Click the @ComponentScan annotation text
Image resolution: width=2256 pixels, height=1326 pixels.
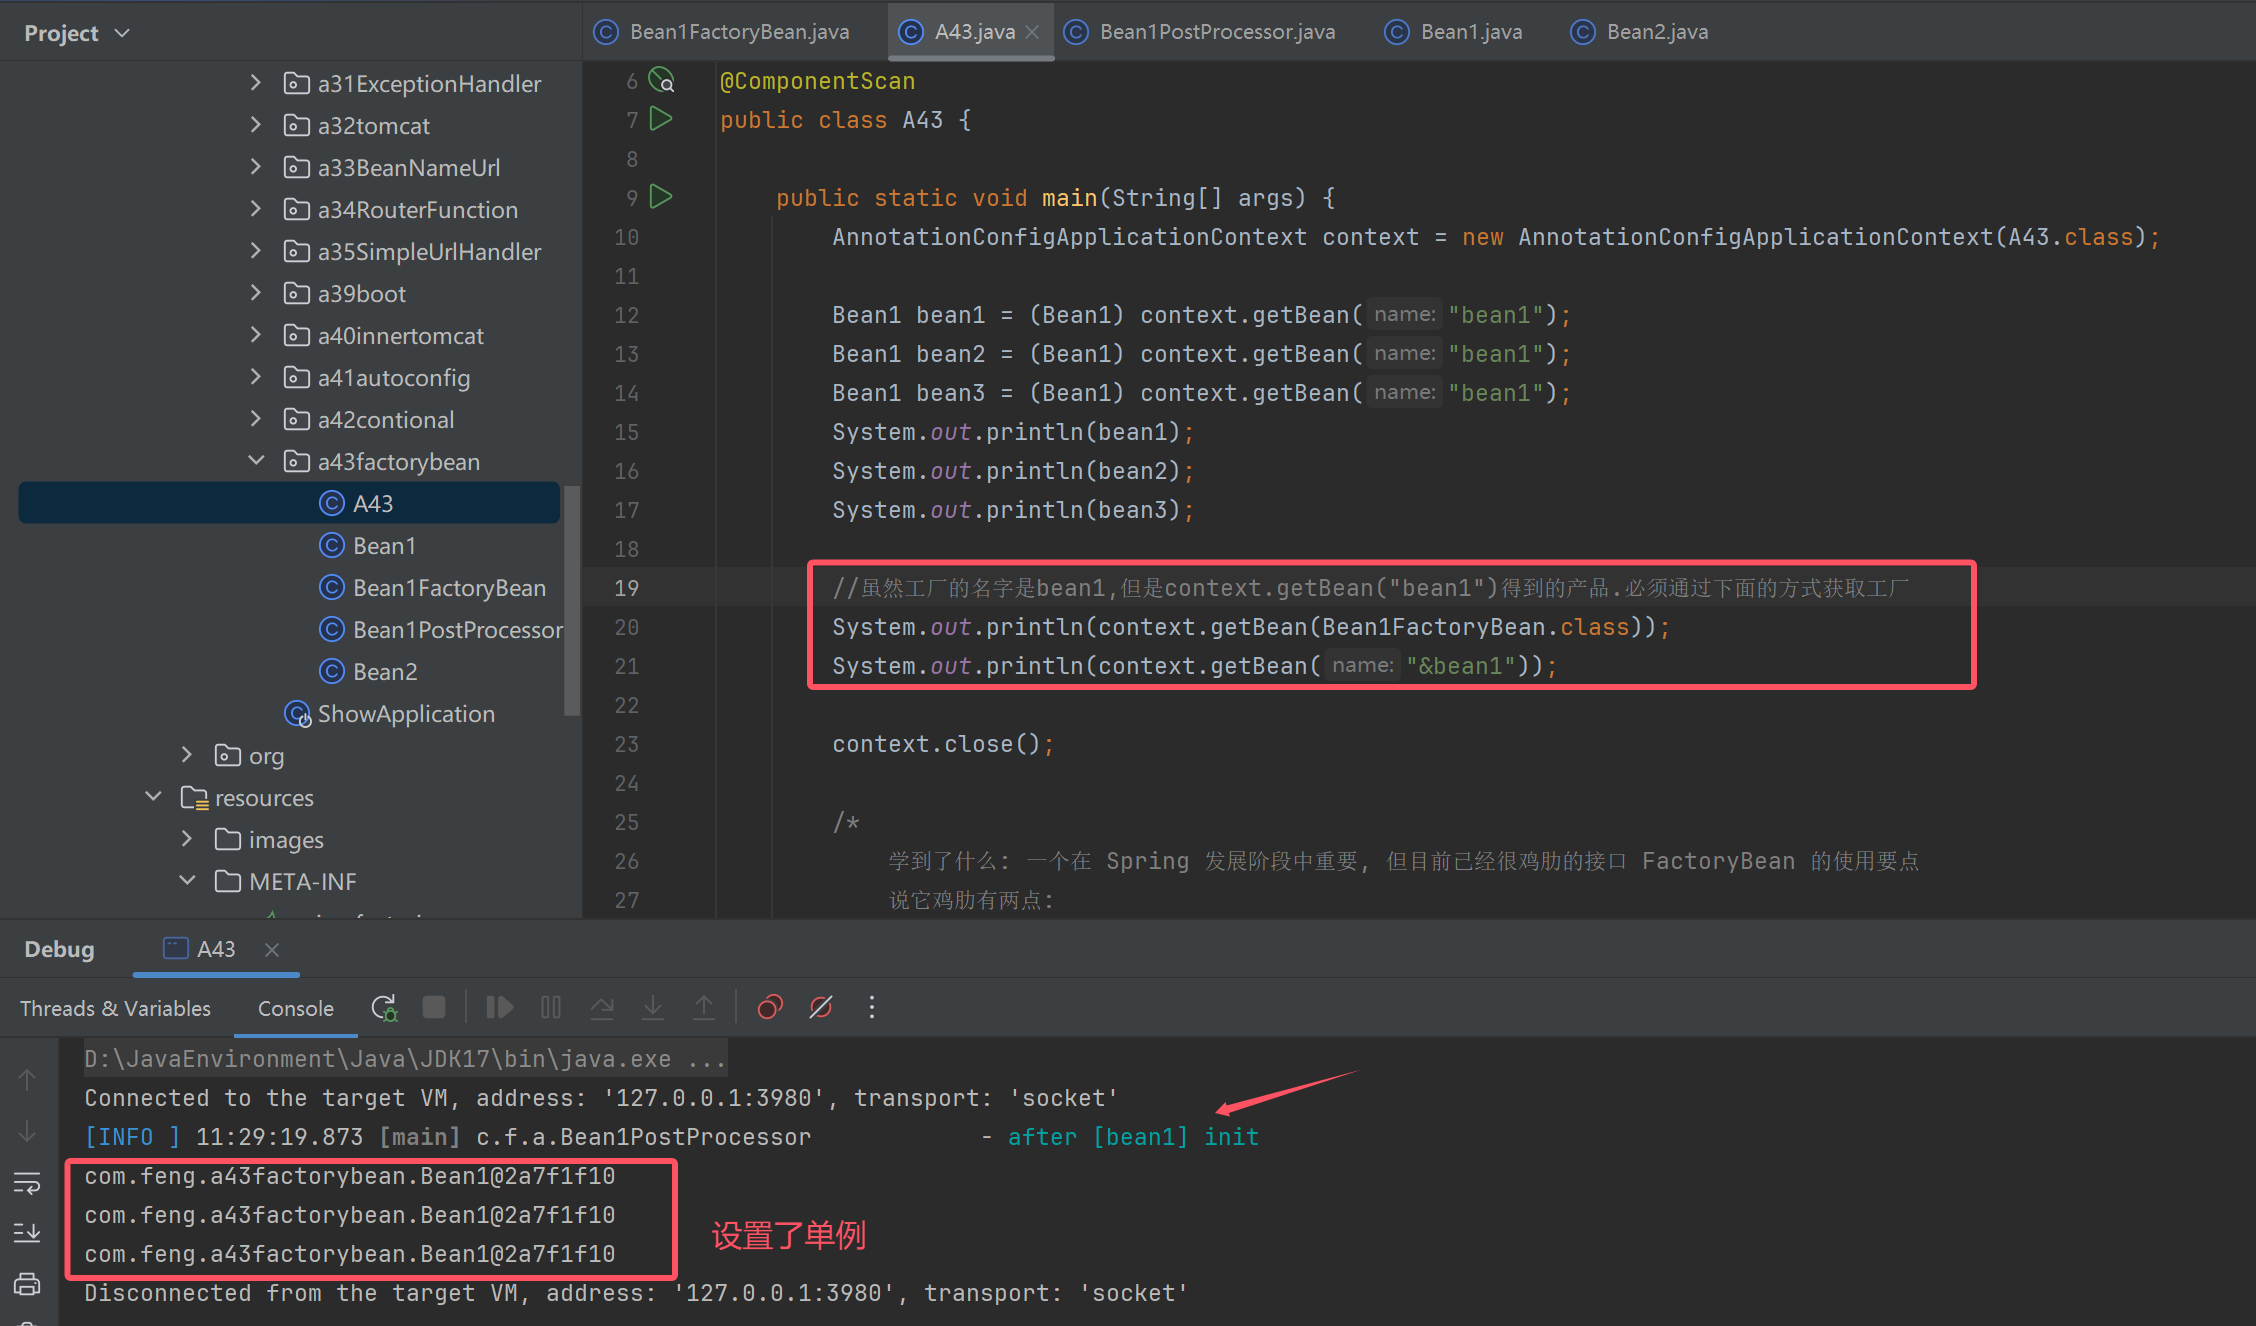click(x=817, y=81)
